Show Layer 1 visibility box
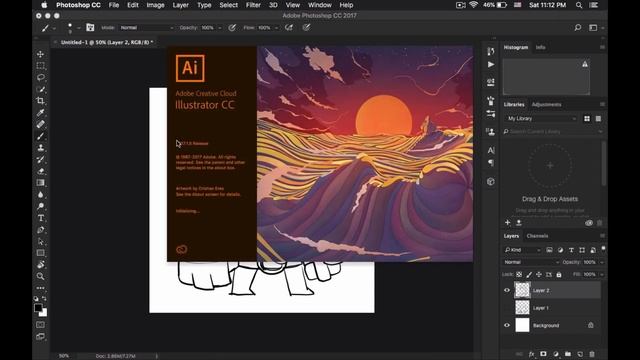640x360 pixels. (507, 308)
